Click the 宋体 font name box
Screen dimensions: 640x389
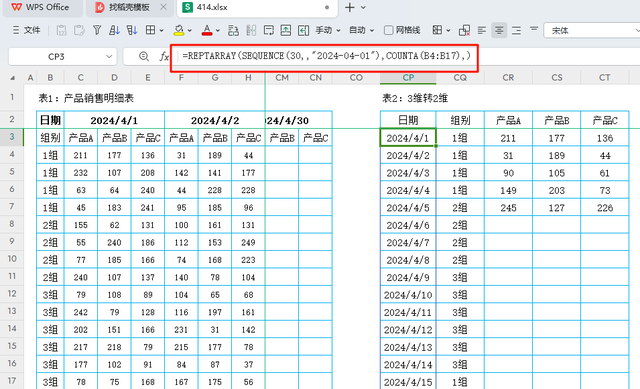click(592, 31)
